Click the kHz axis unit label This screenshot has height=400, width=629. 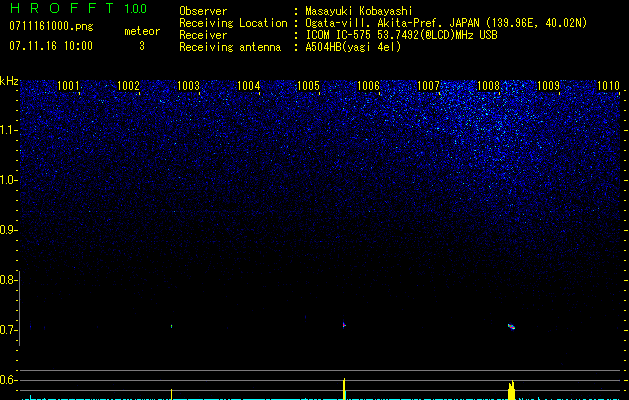click(x=9, y=81)
